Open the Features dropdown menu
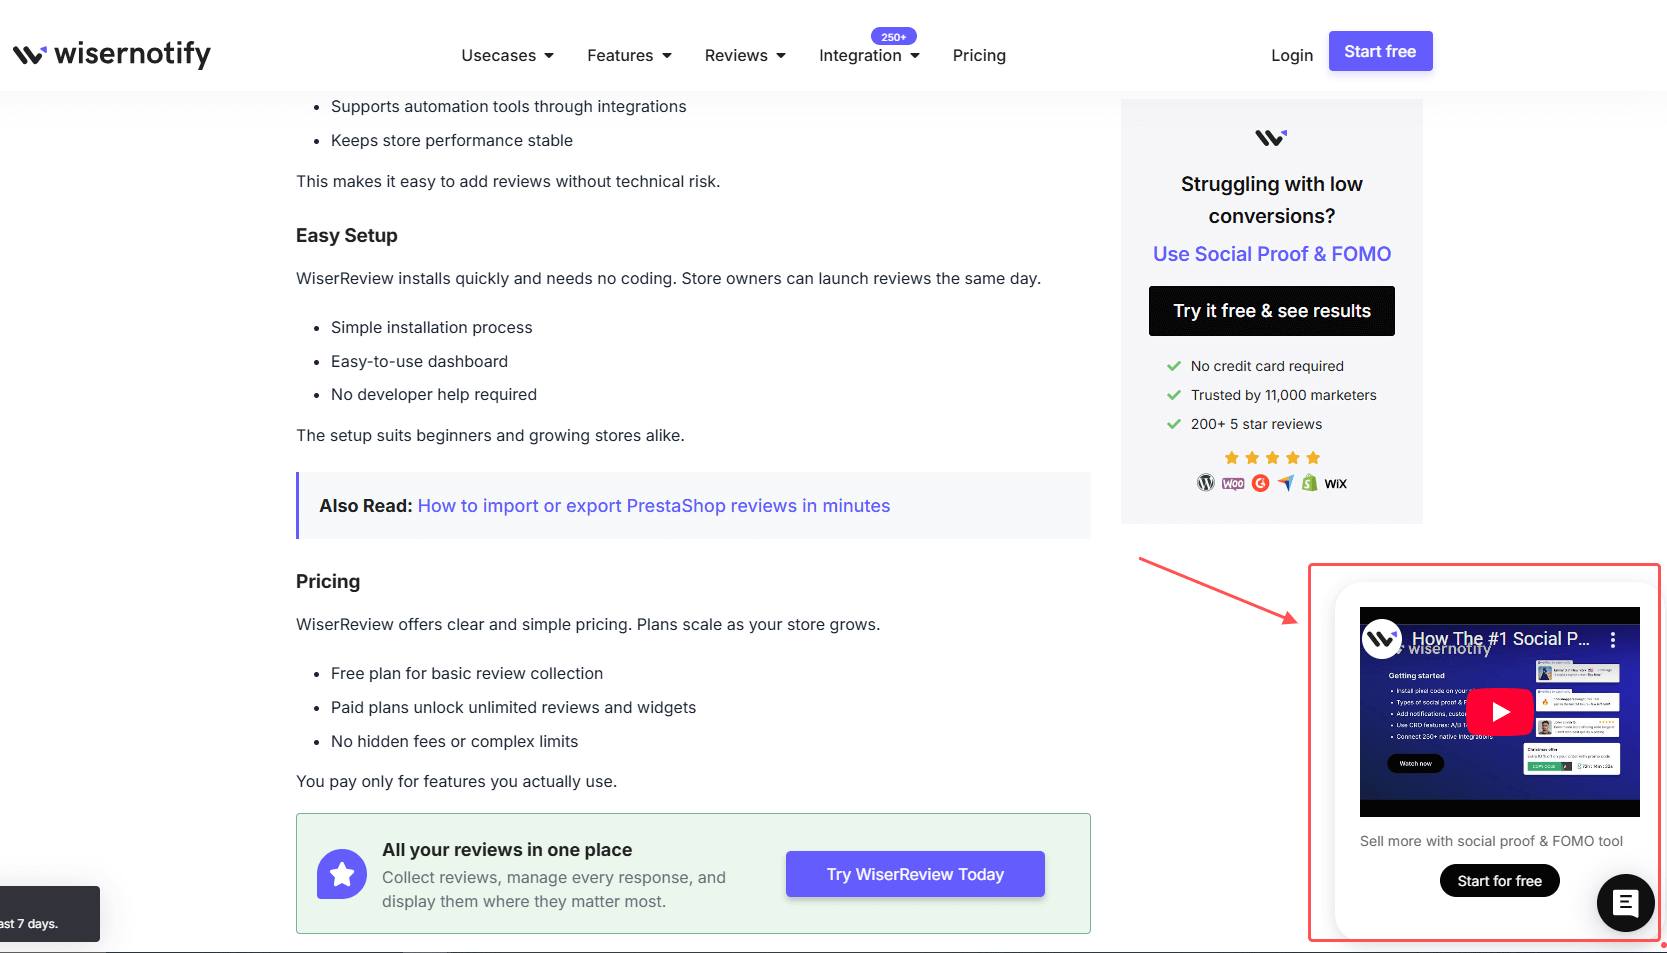The image size is (1667, 953). point(628,55)
